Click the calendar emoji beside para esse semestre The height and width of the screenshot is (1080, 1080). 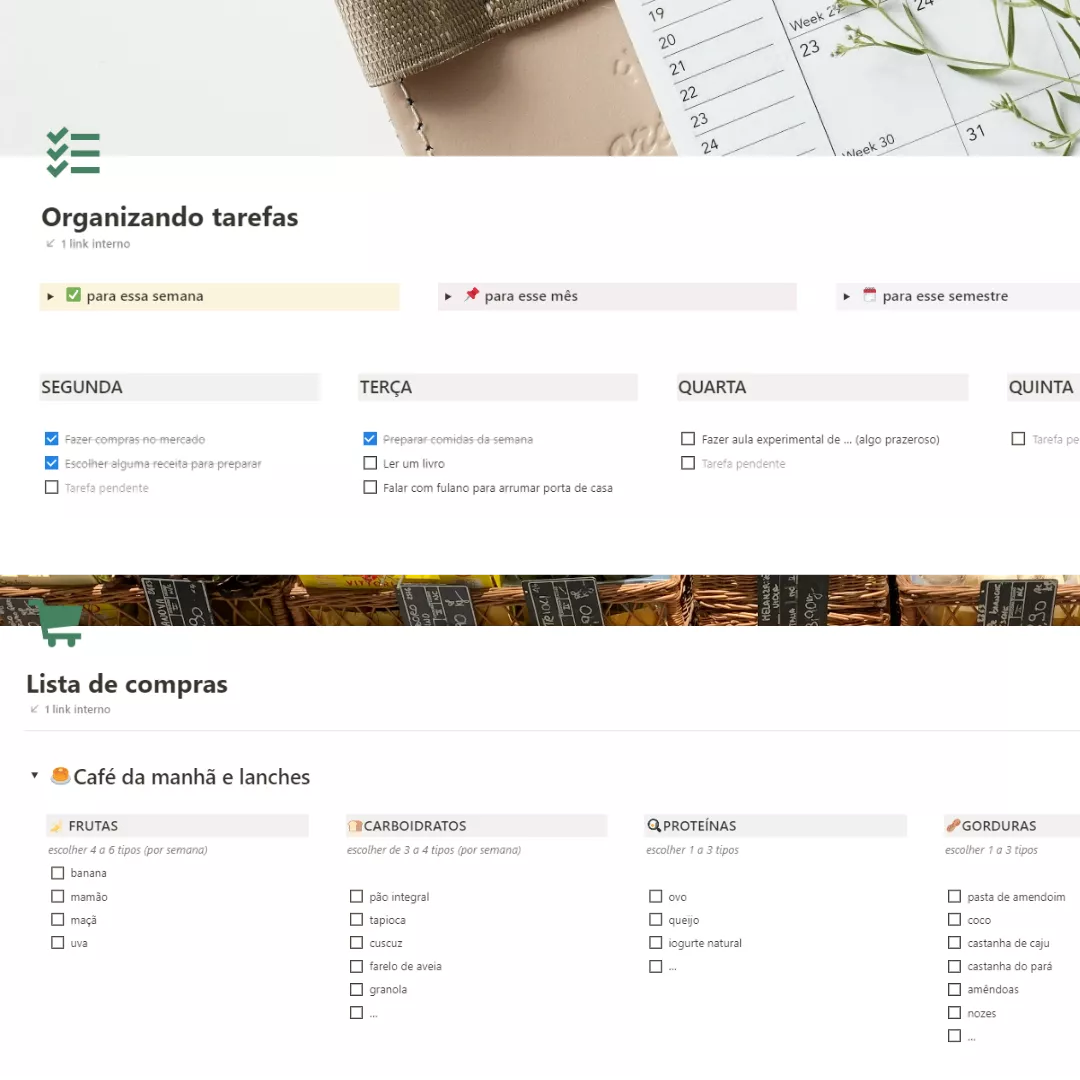(x=869, y=295)
